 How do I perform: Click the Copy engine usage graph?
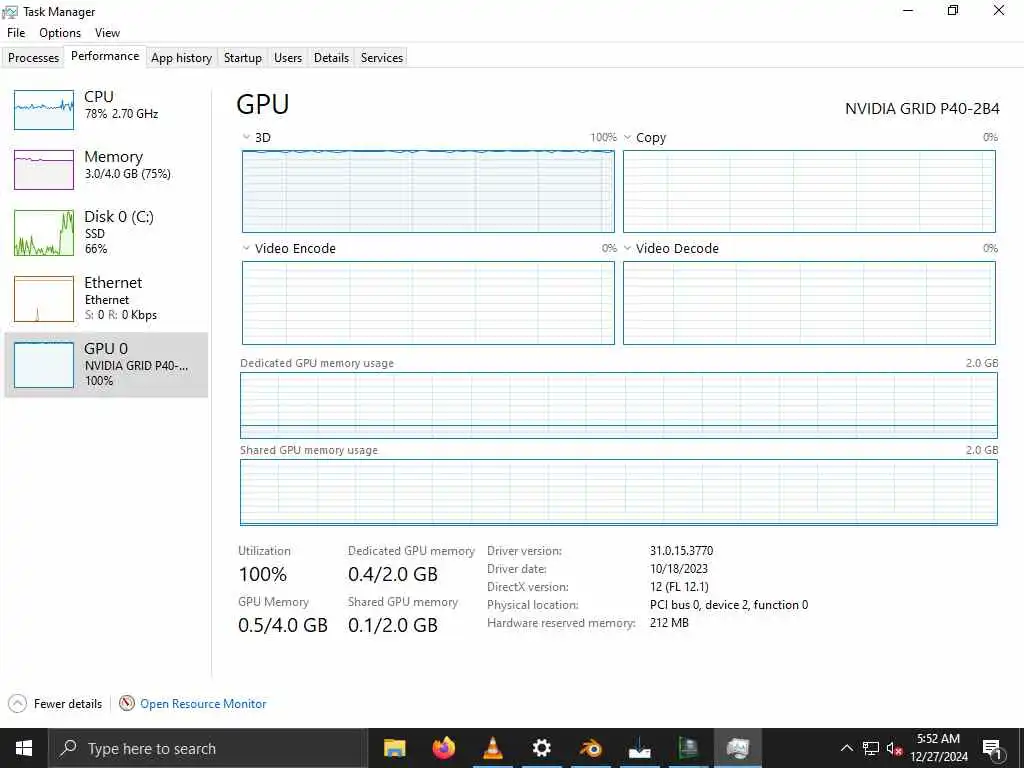[x=809, y=191]
